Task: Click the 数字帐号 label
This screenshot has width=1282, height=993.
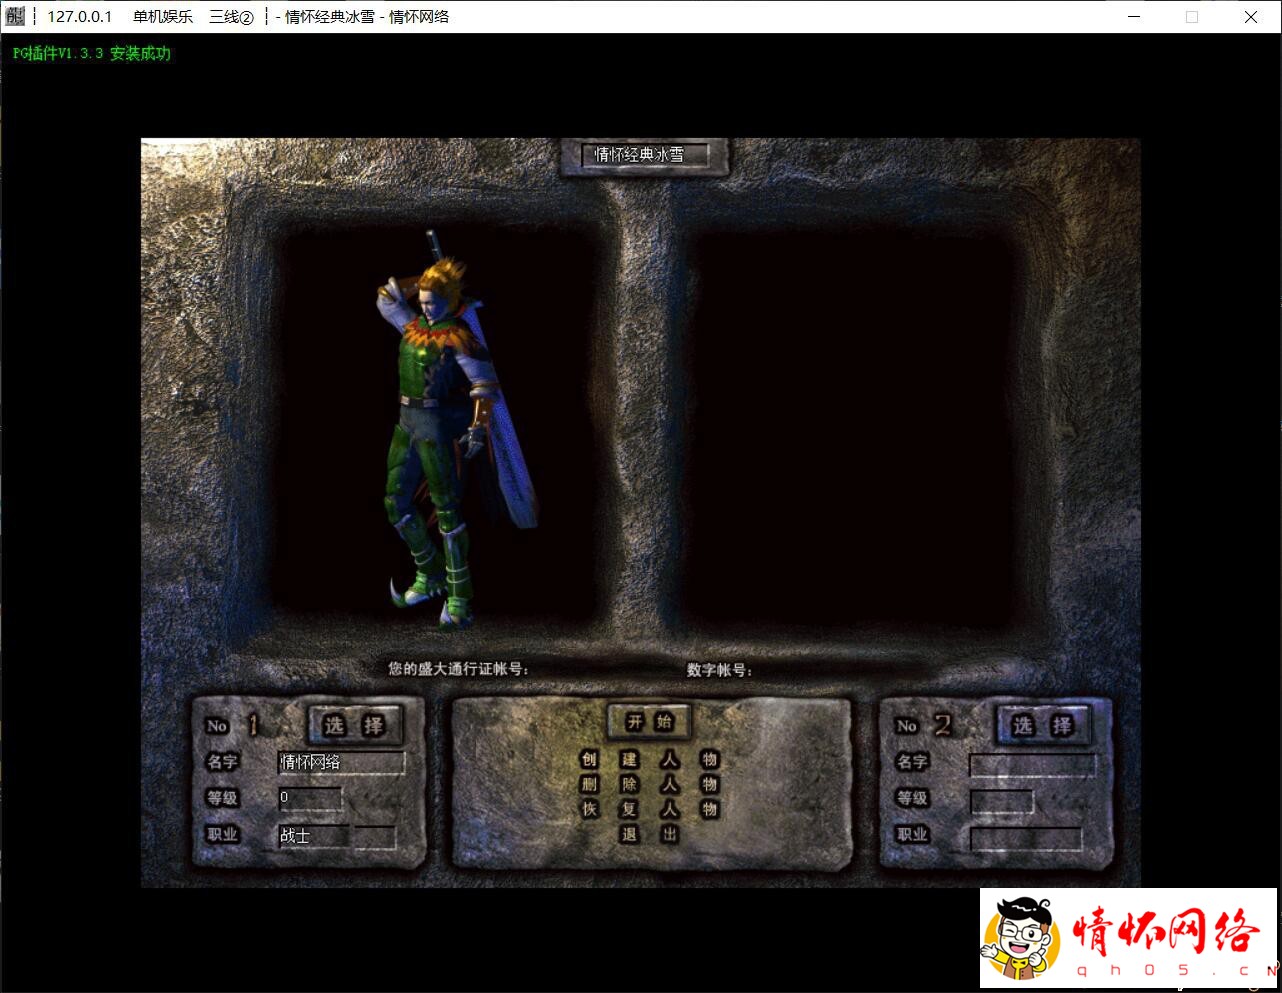Action: coord(719,670)
